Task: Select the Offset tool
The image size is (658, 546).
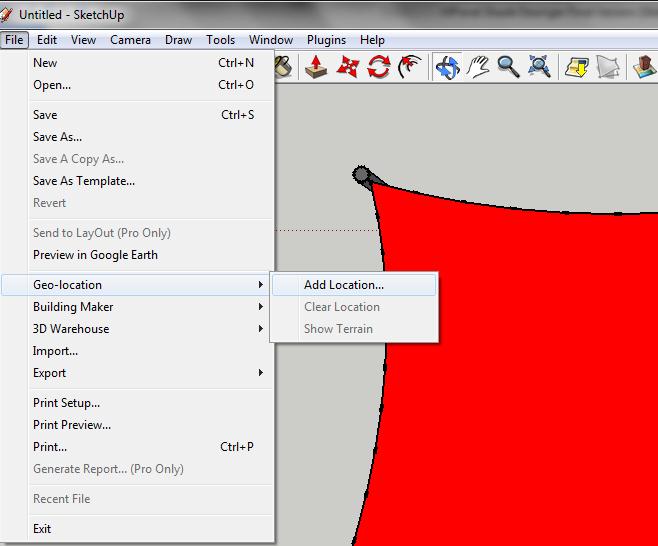Action: pos(409,67)
